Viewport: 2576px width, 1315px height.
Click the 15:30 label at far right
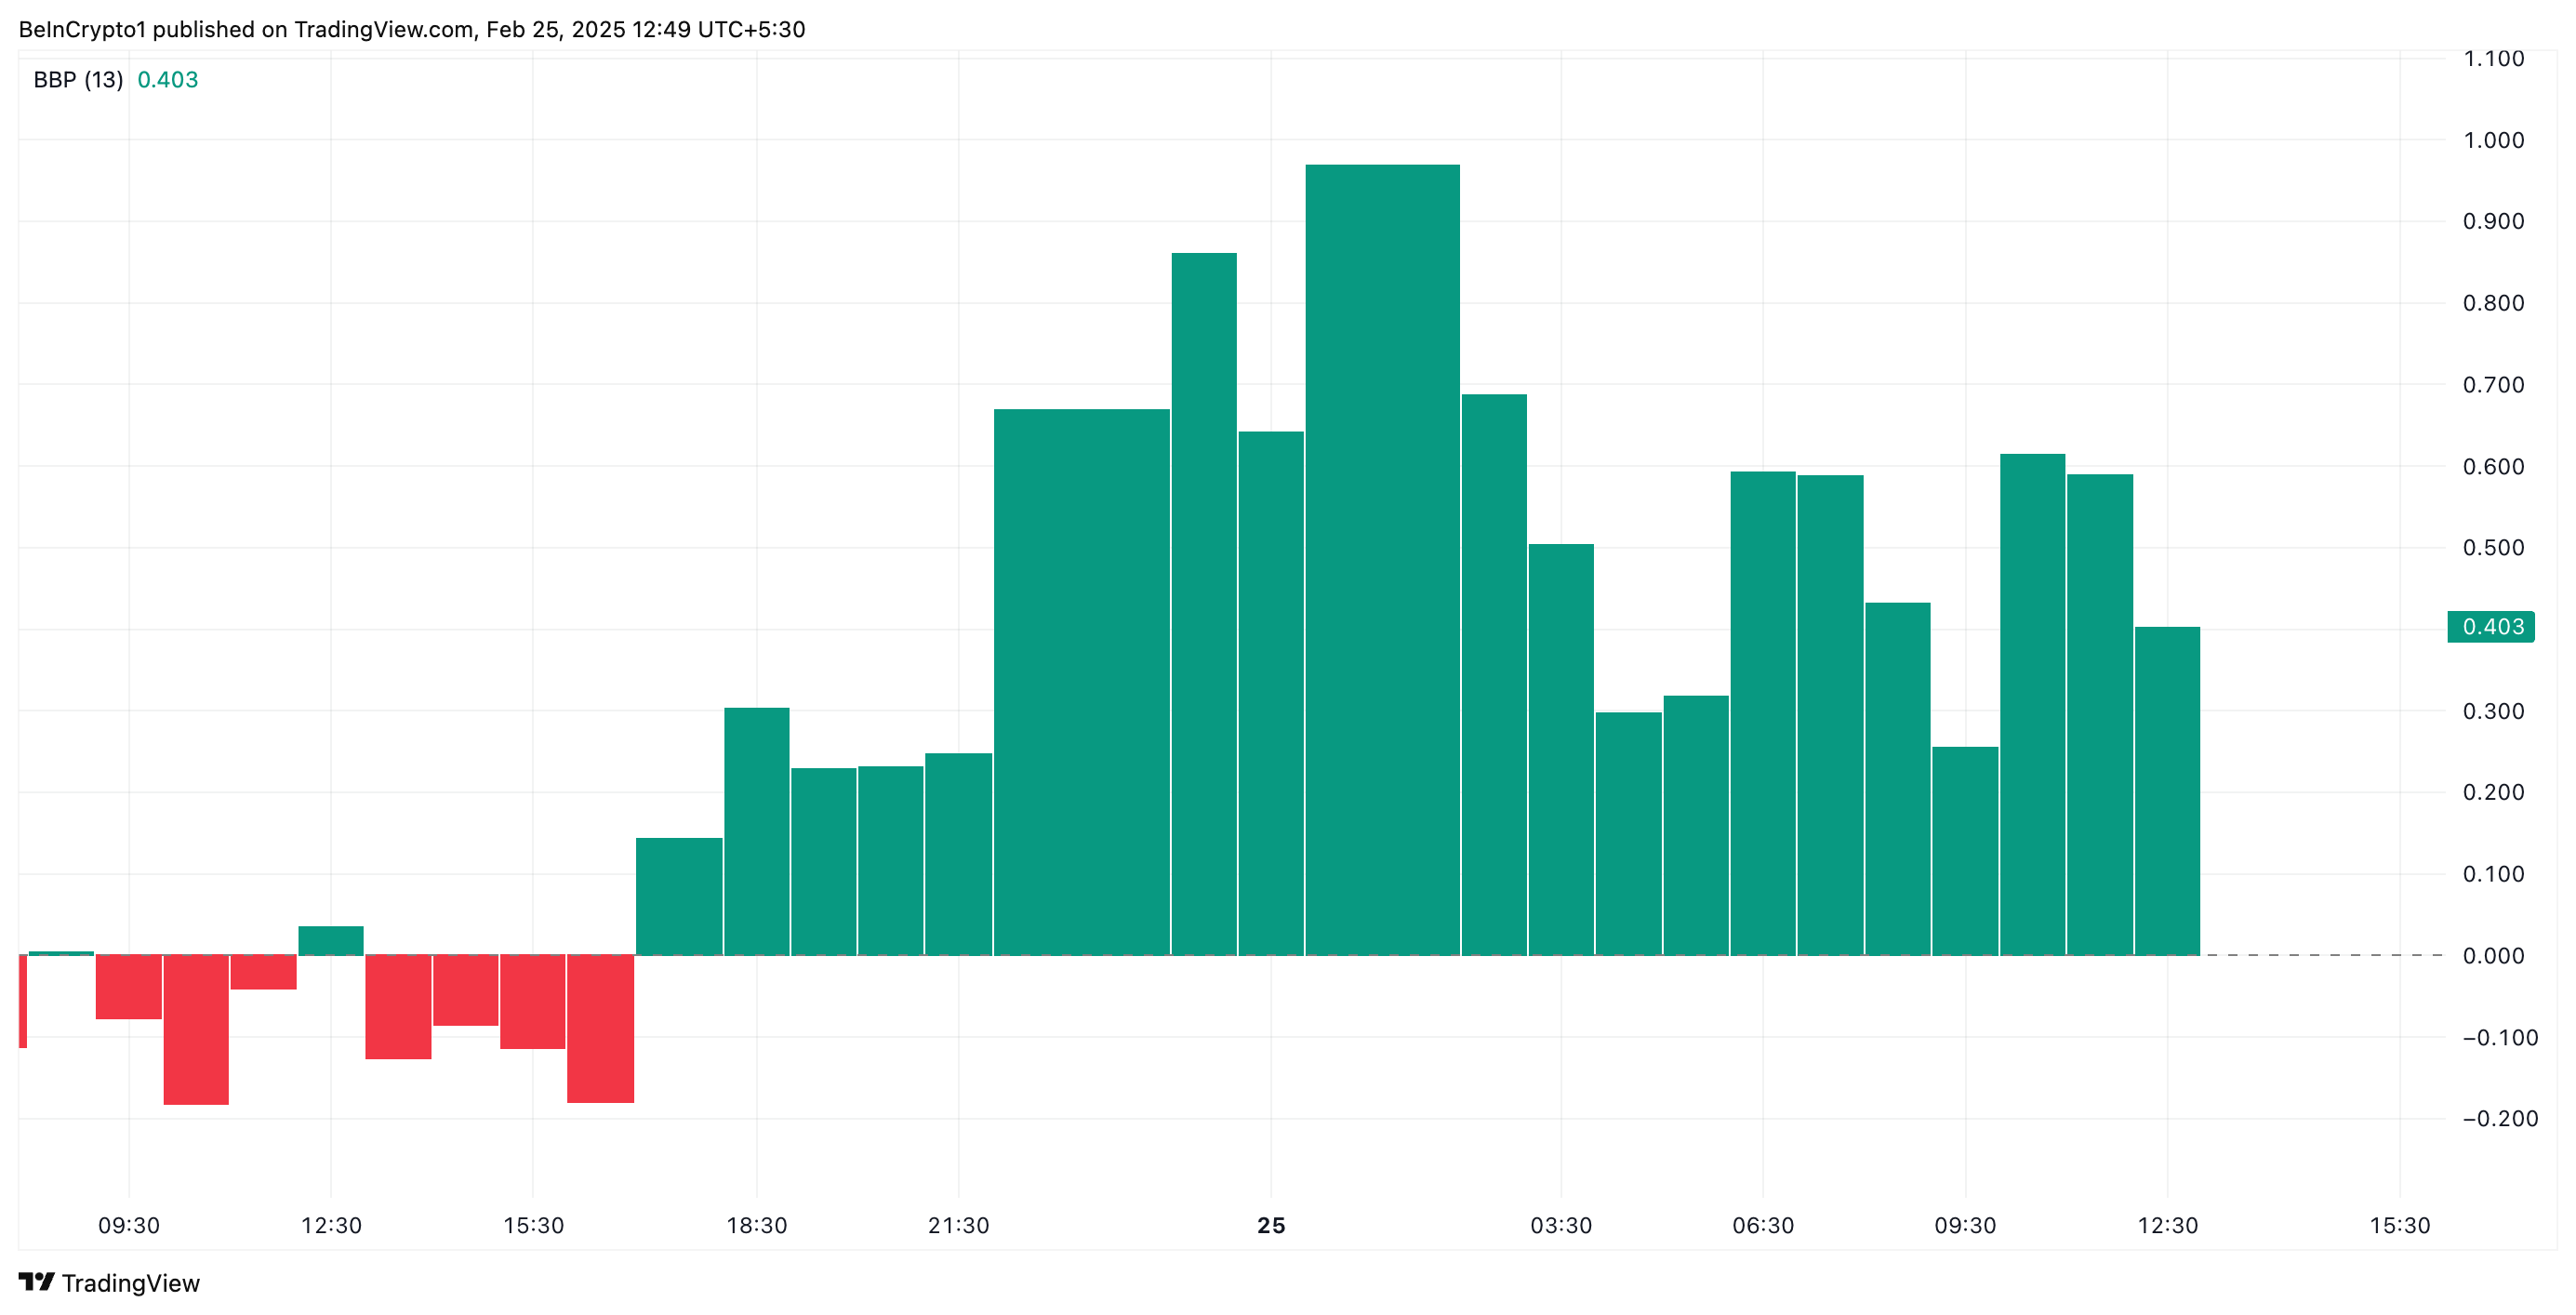(2399, 1225)
